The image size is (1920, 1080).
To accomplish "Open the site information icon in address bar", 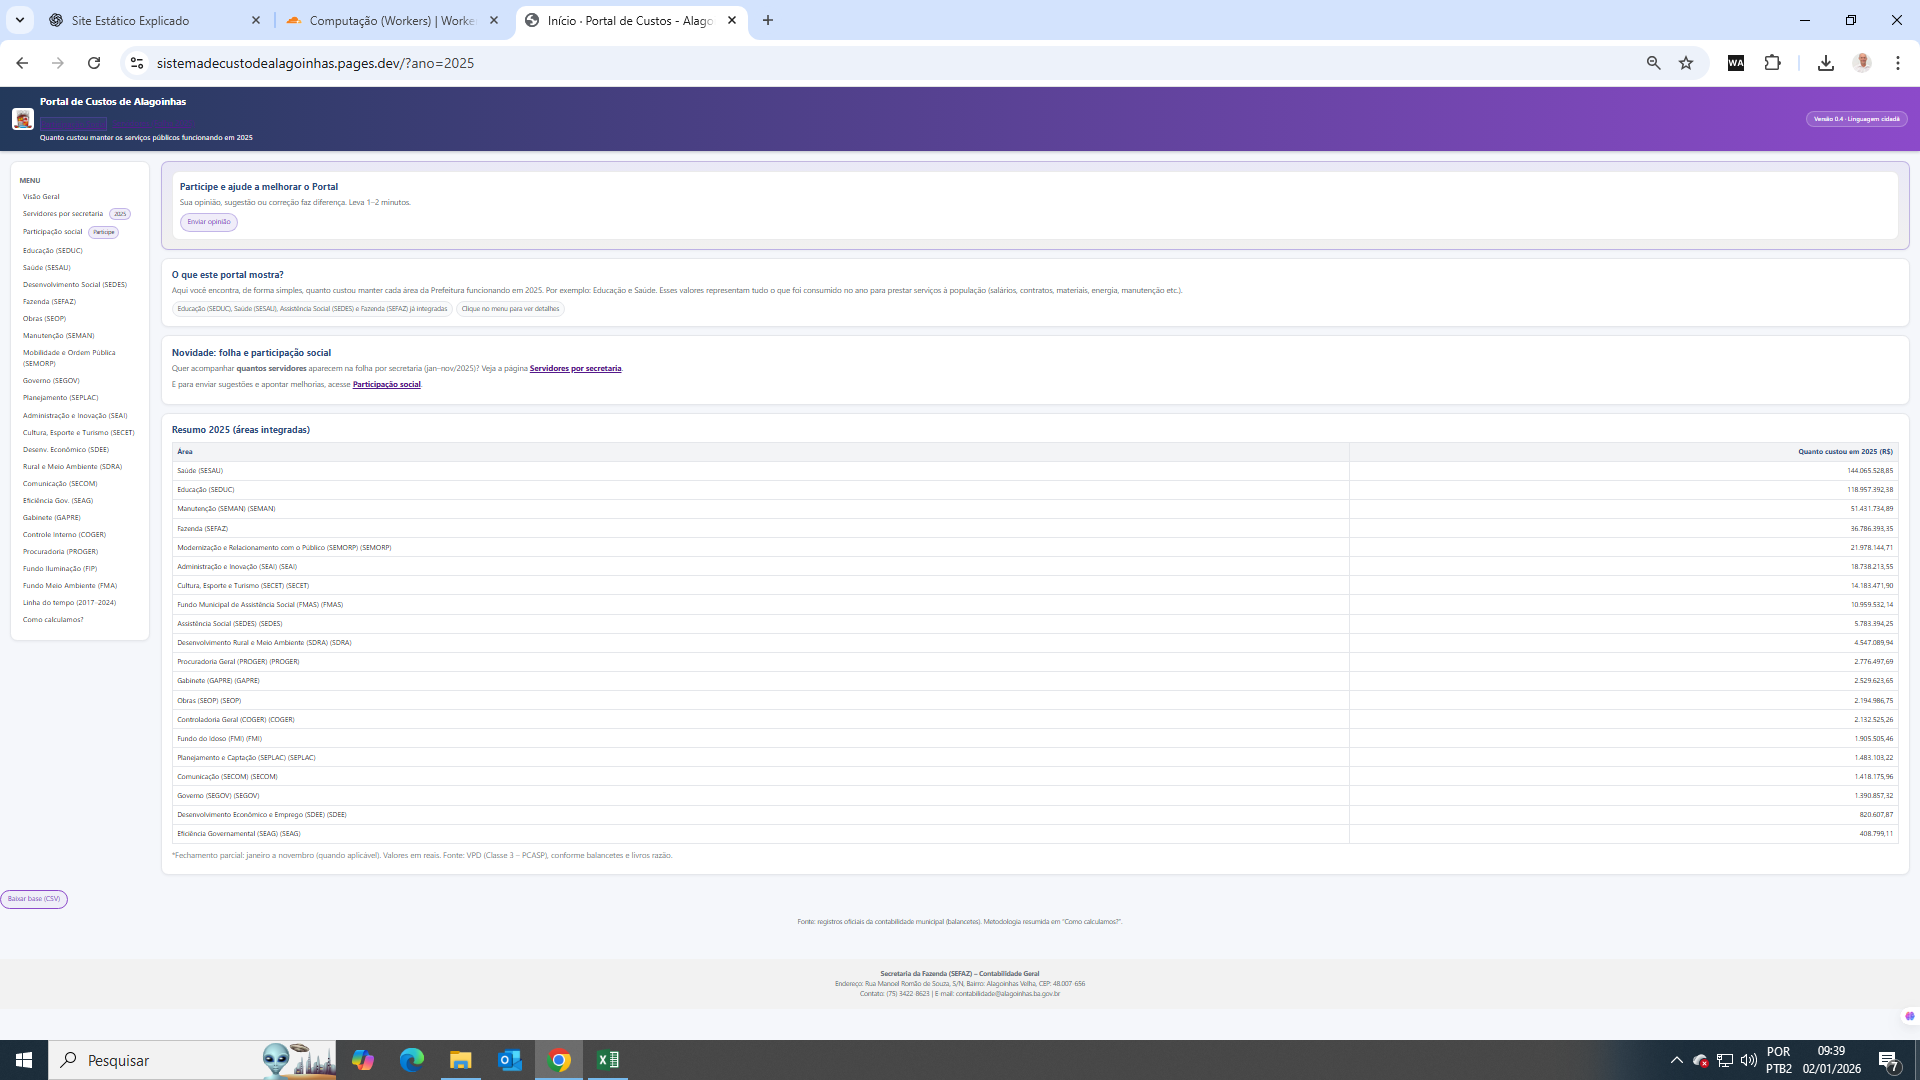I will click(x=137, y=63).
